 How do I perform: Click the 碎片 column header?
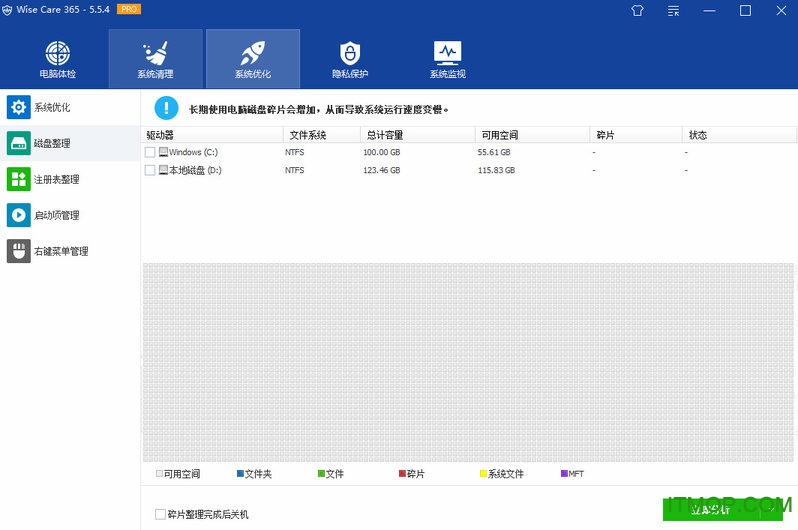(636, 135)
